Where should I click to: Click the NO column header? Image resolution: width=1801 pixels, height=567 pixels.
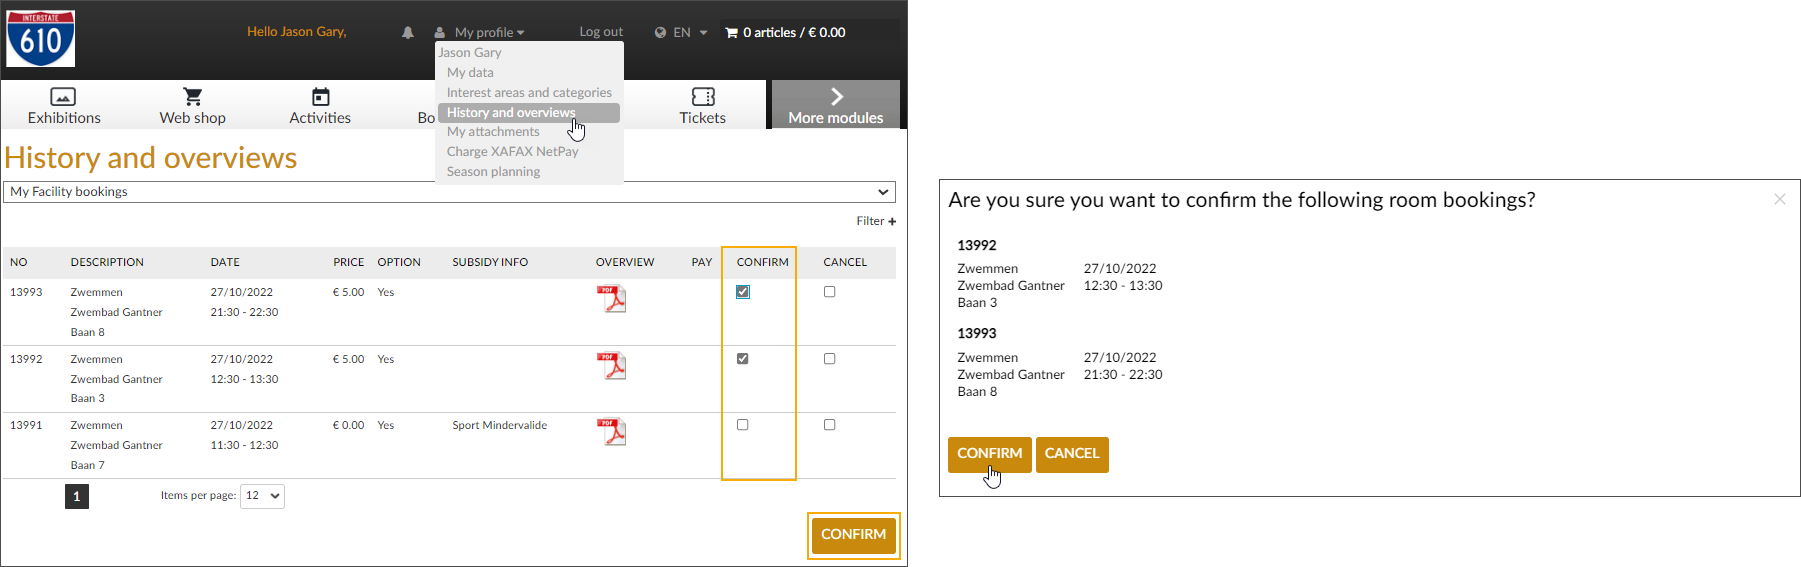coord(19,262)
